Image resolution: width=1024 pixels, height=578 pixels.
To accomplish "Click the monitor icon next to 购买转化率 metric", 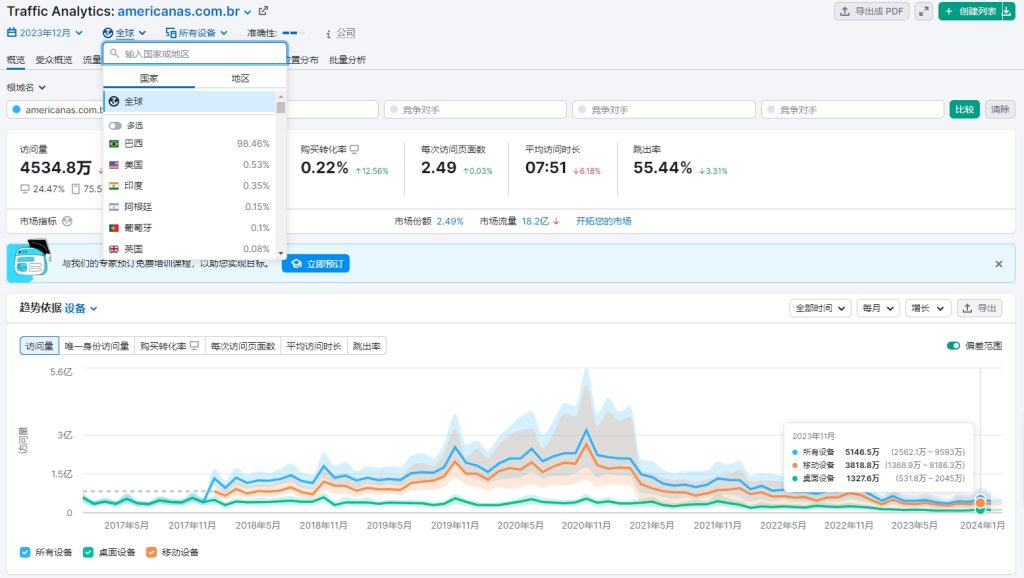I will (355, 150).
